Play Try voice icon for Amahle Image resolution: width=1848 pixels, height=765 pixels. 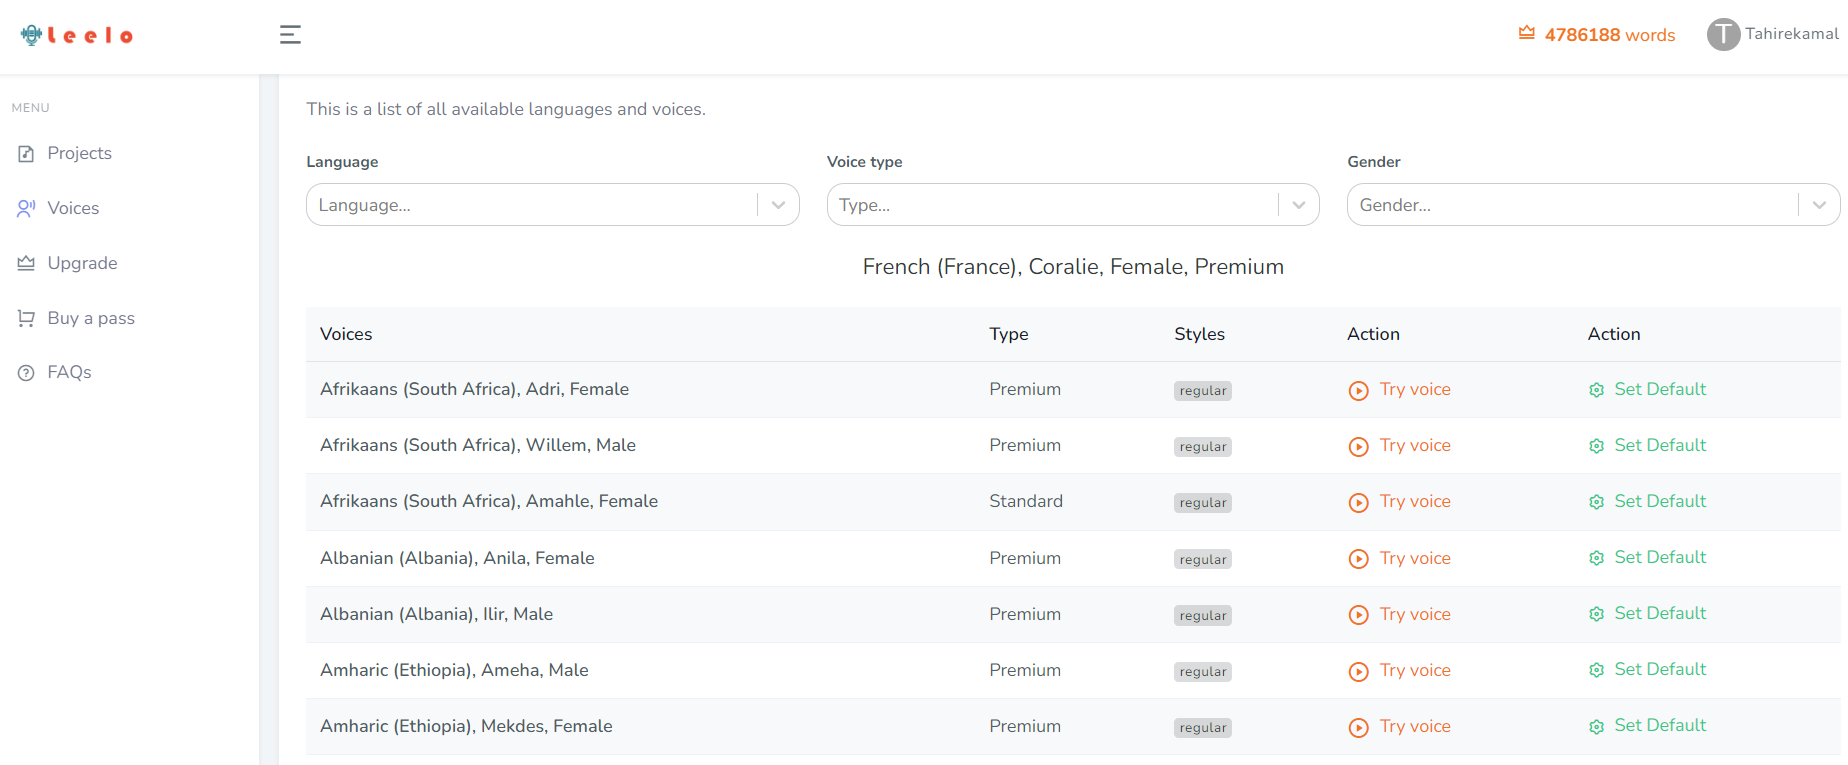1358,503
